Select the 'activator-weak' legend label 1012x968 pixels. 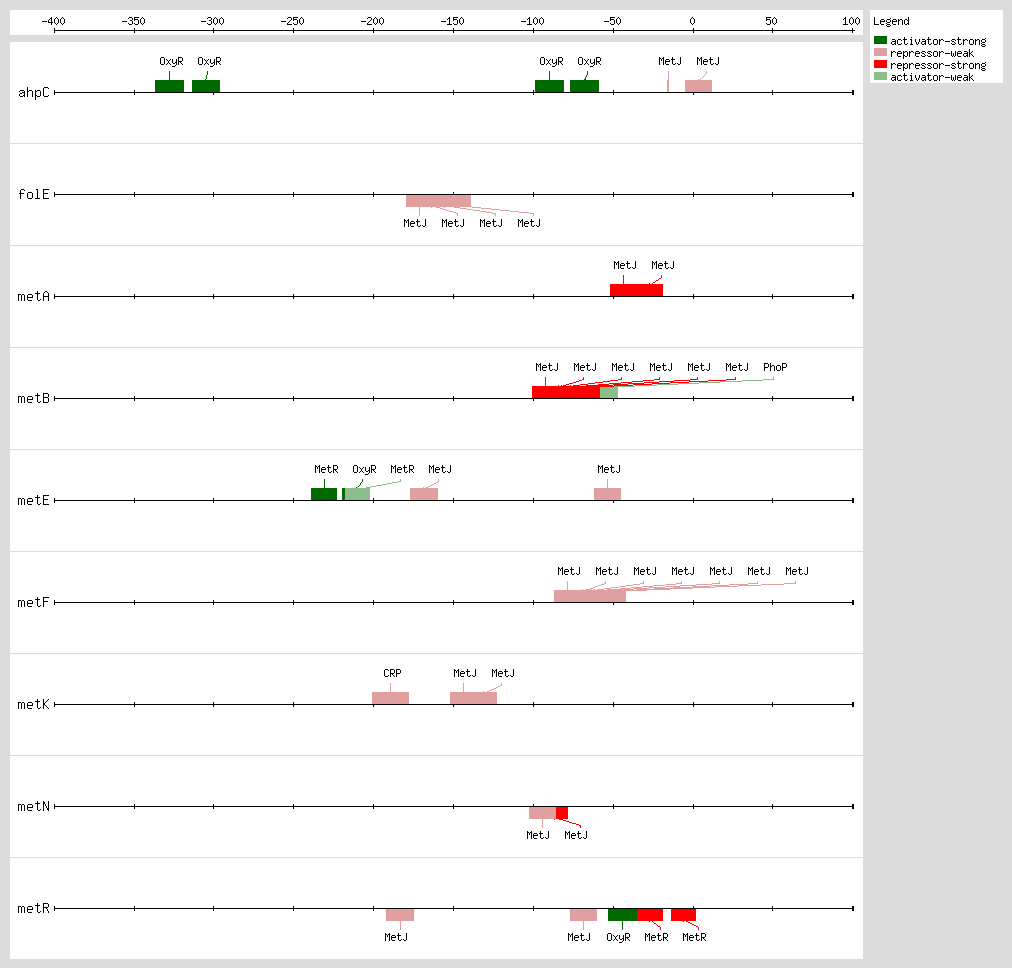click(x=931, y=77)
